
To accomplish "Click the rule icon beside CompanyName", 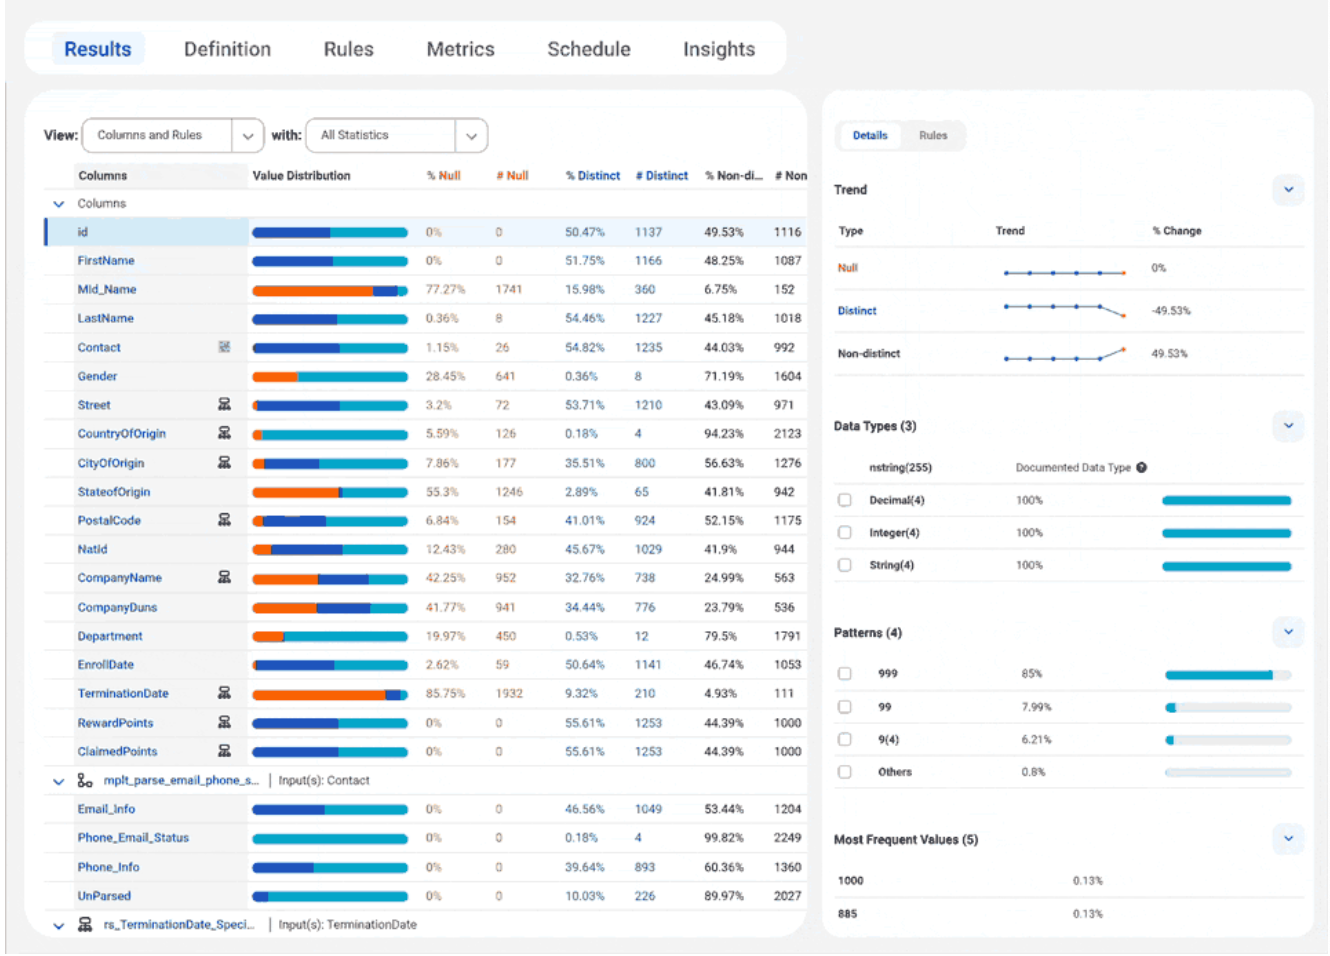I will [224, 578].
